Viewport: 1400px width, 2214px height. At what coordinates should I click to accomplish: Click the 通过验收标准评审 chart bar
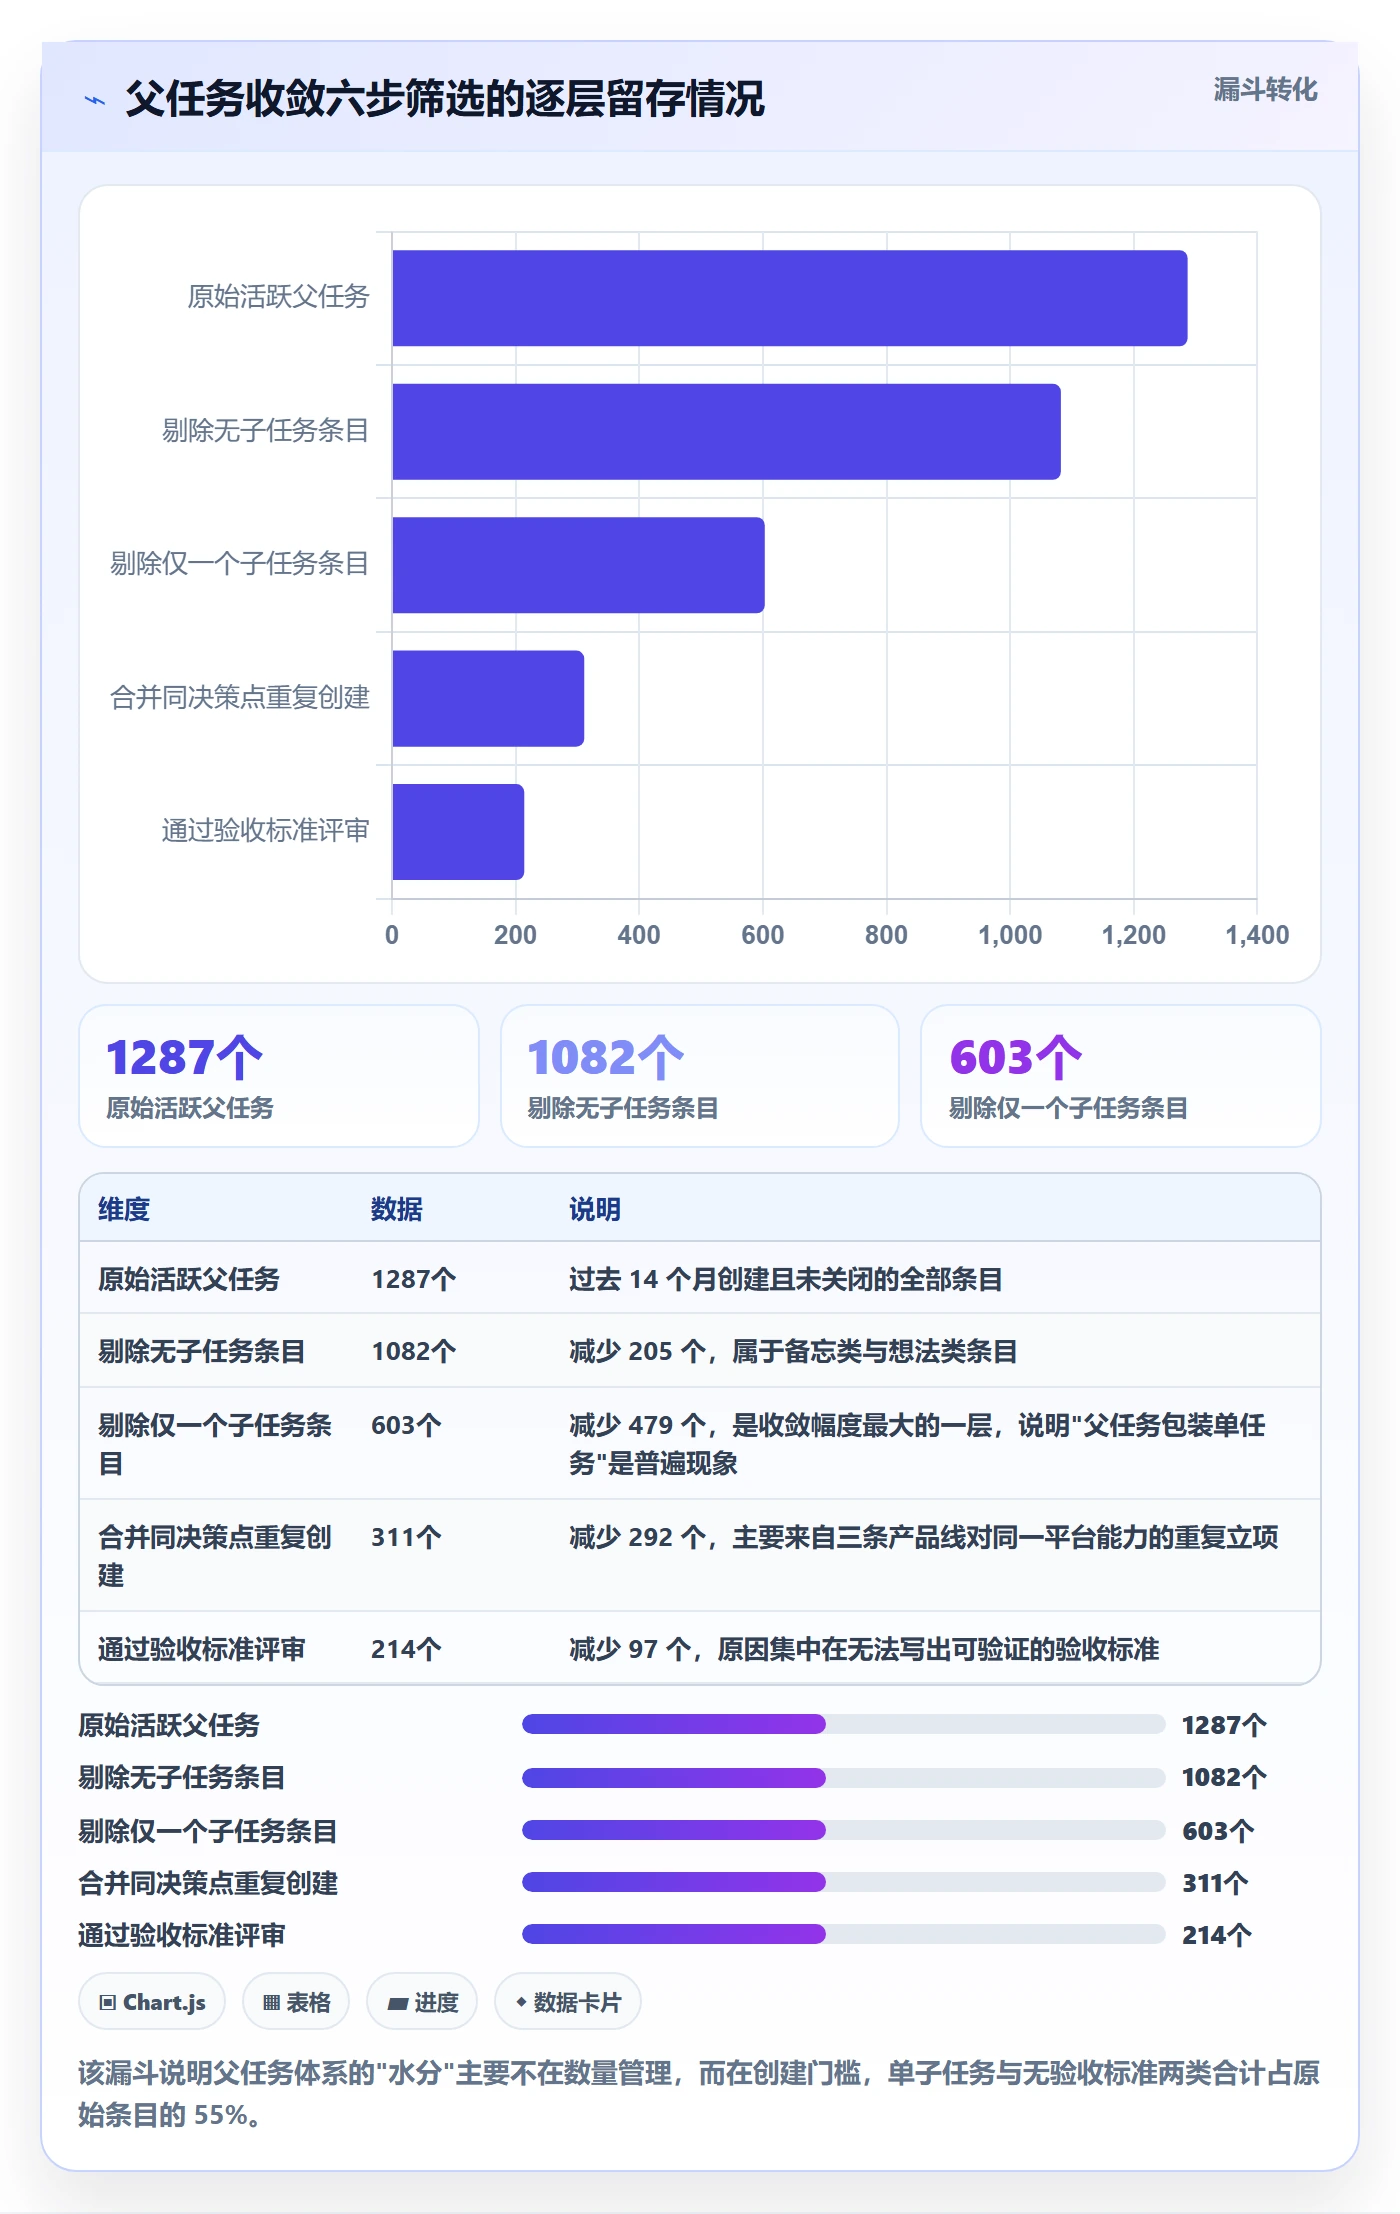click(x=458, y=832)
